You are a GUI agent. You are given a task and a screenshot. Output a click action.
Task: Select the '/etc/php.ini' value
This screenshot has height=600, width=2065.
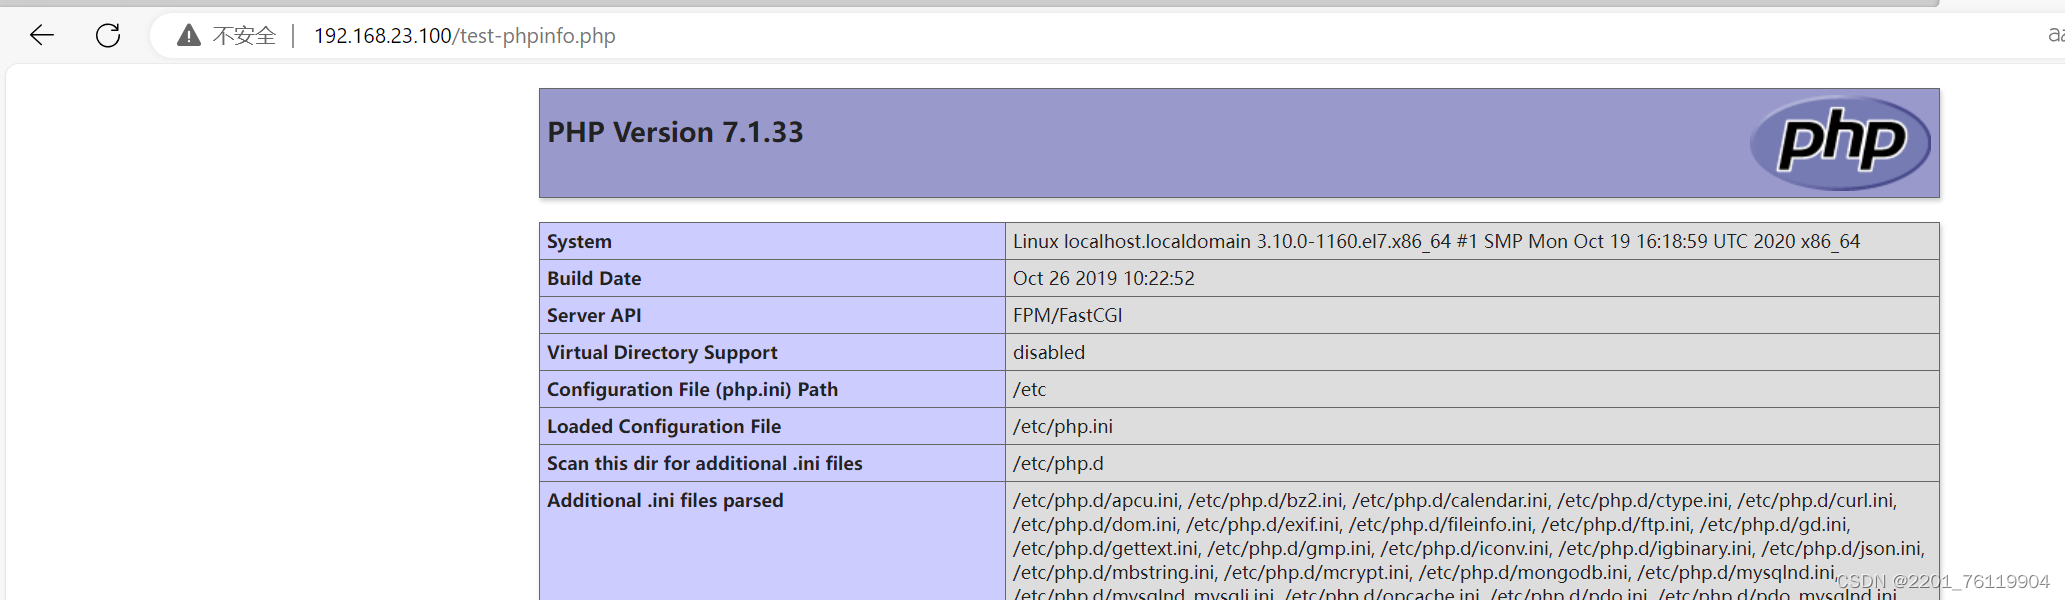click(x=1063, y=426)
